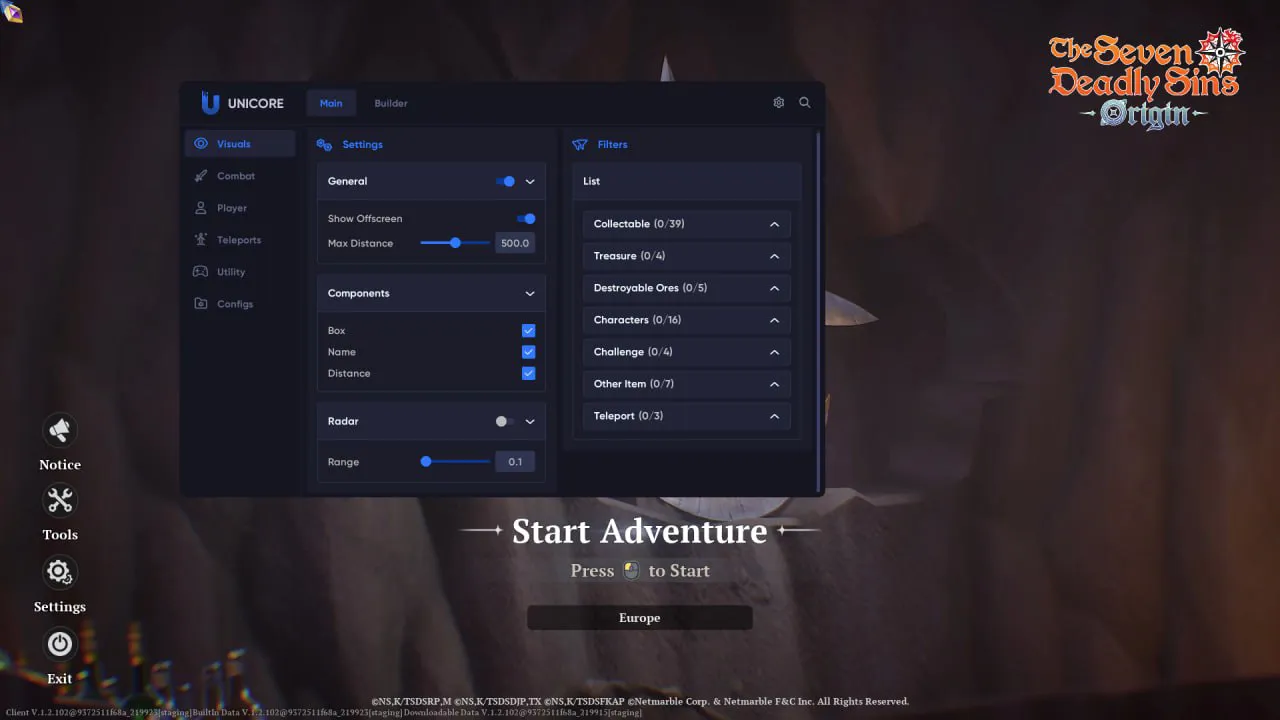Click the Start Adventure title
The image size is (1280, 720).
click(x=639, y=531)
